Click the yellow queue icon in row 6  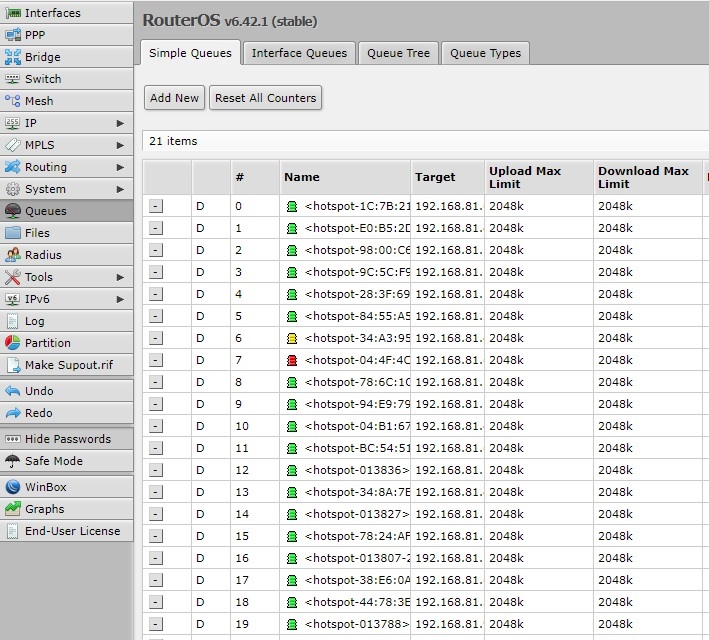pos(292,338)
